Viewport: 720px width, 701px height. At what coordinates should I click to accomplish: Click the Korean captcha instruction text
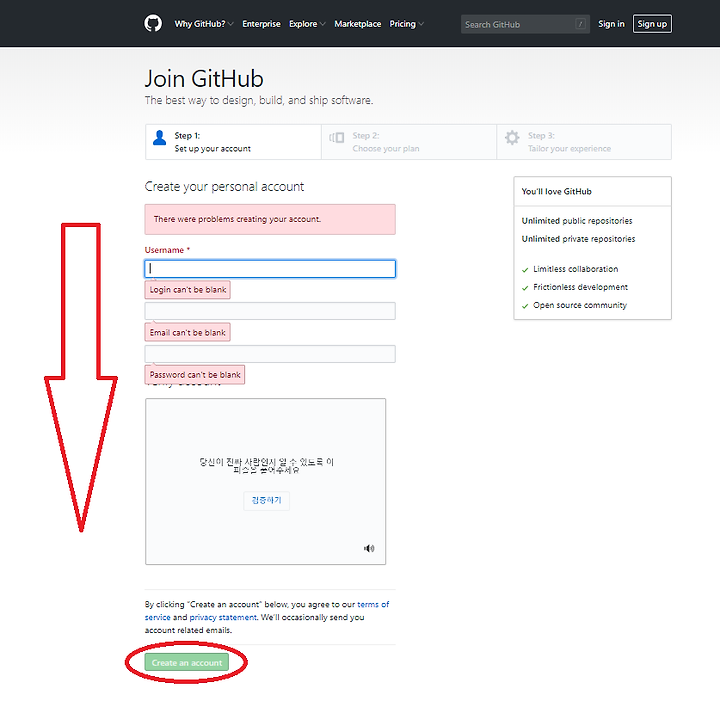[x=266, y=465]
